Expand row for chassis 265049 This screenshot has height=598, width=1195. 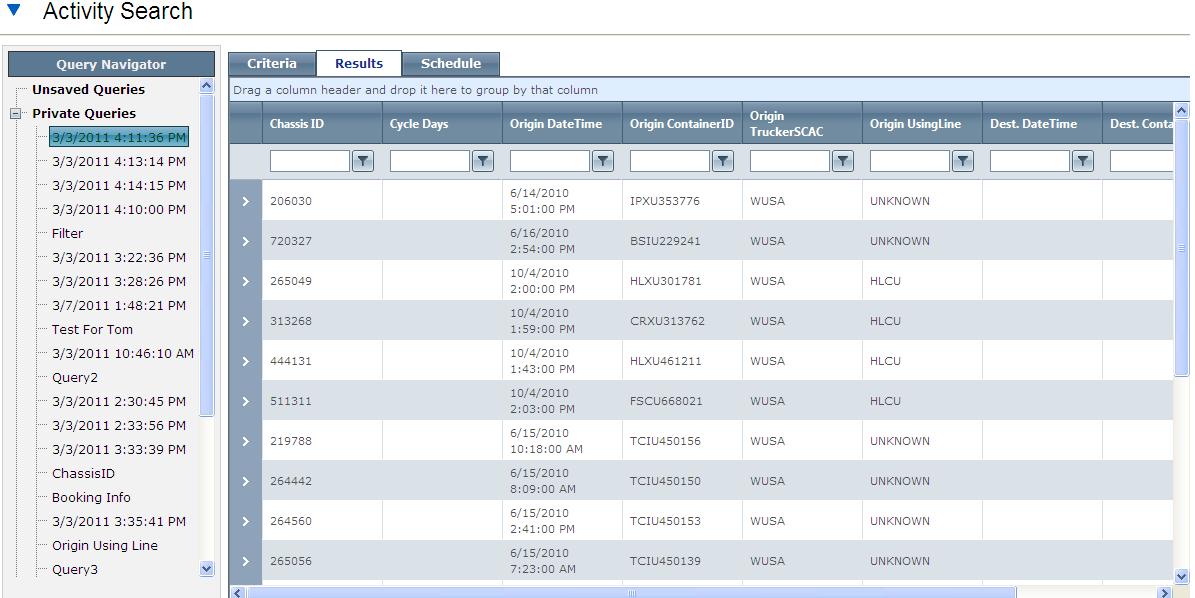245,281
